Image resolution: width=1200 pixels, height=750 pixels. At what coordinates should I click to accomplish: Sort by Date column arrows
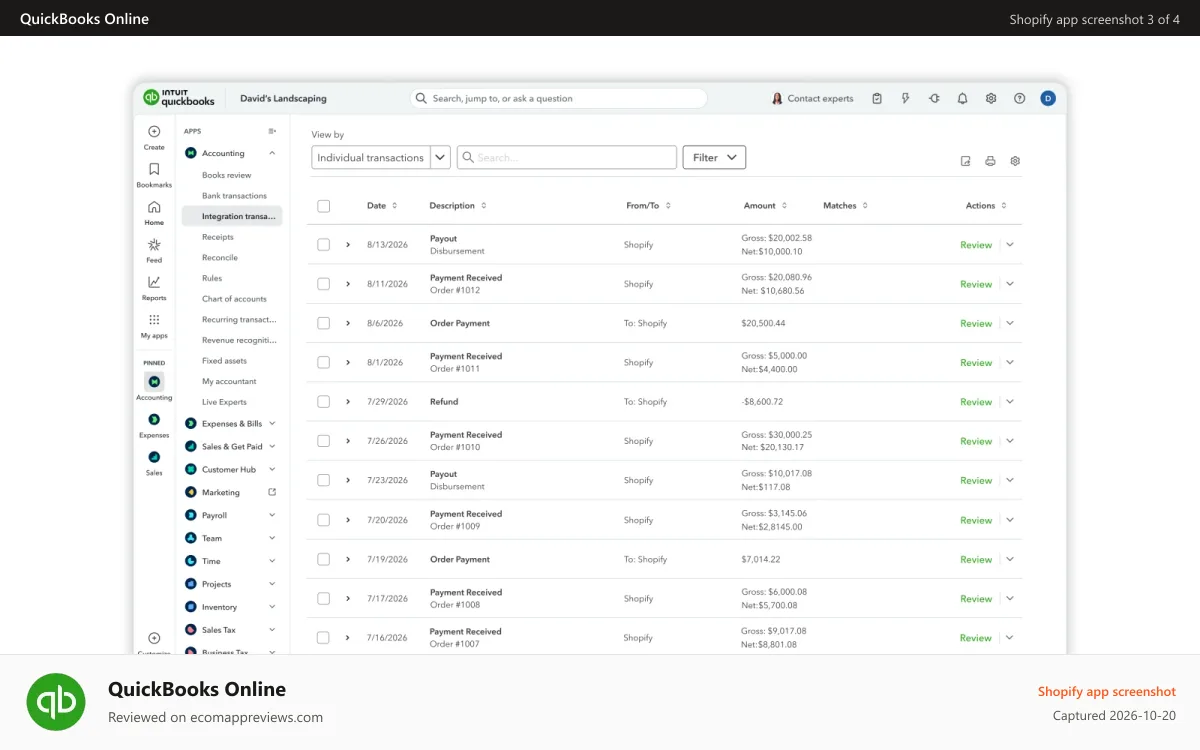(394, 206)
